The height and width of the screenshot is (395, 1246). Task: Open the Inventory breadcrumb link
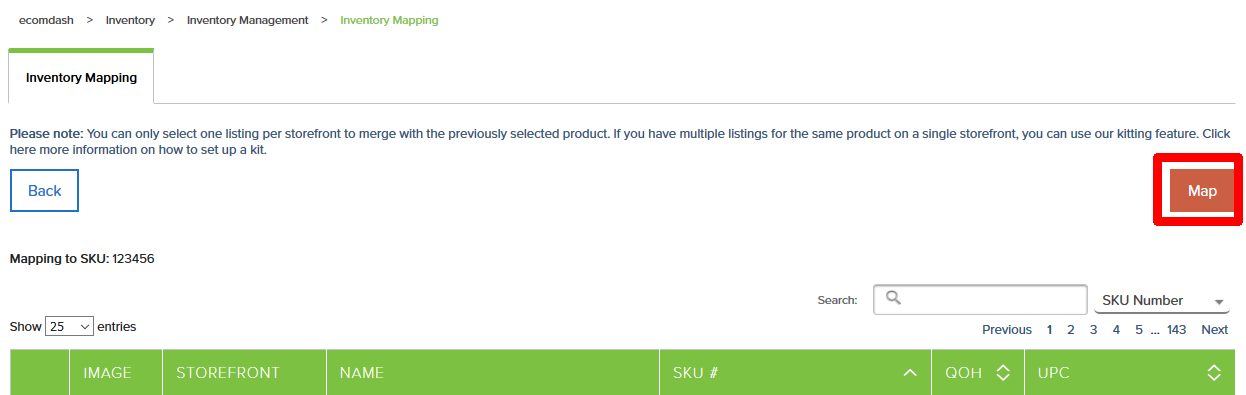(x=130, y=20)
